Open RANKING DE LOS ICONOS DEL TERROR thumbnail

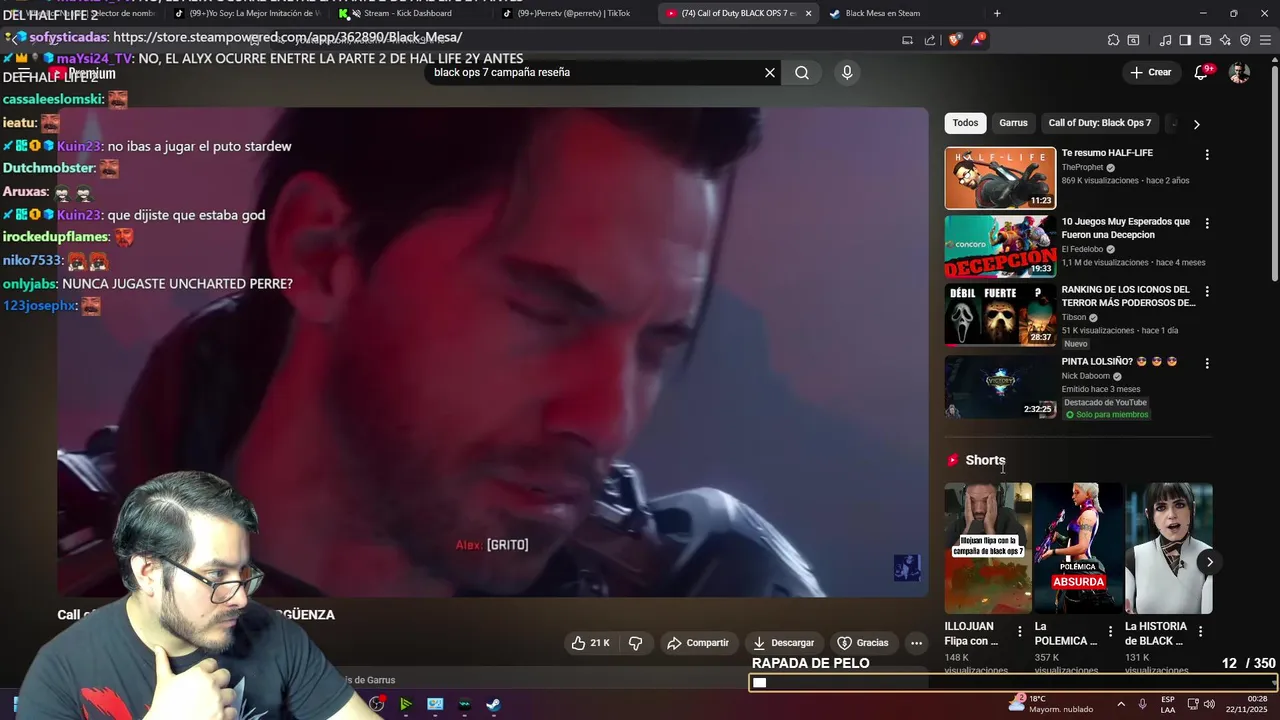(x=1000, y=314)
